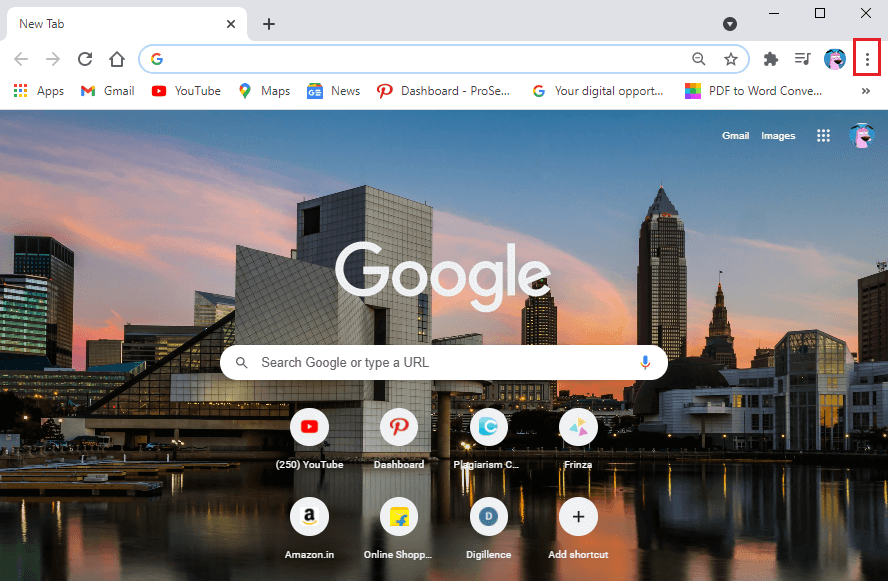The width and height of the screenshot is (888, 581).
Task: Open Apps bookmark shortcut
Action: [39, 91]
